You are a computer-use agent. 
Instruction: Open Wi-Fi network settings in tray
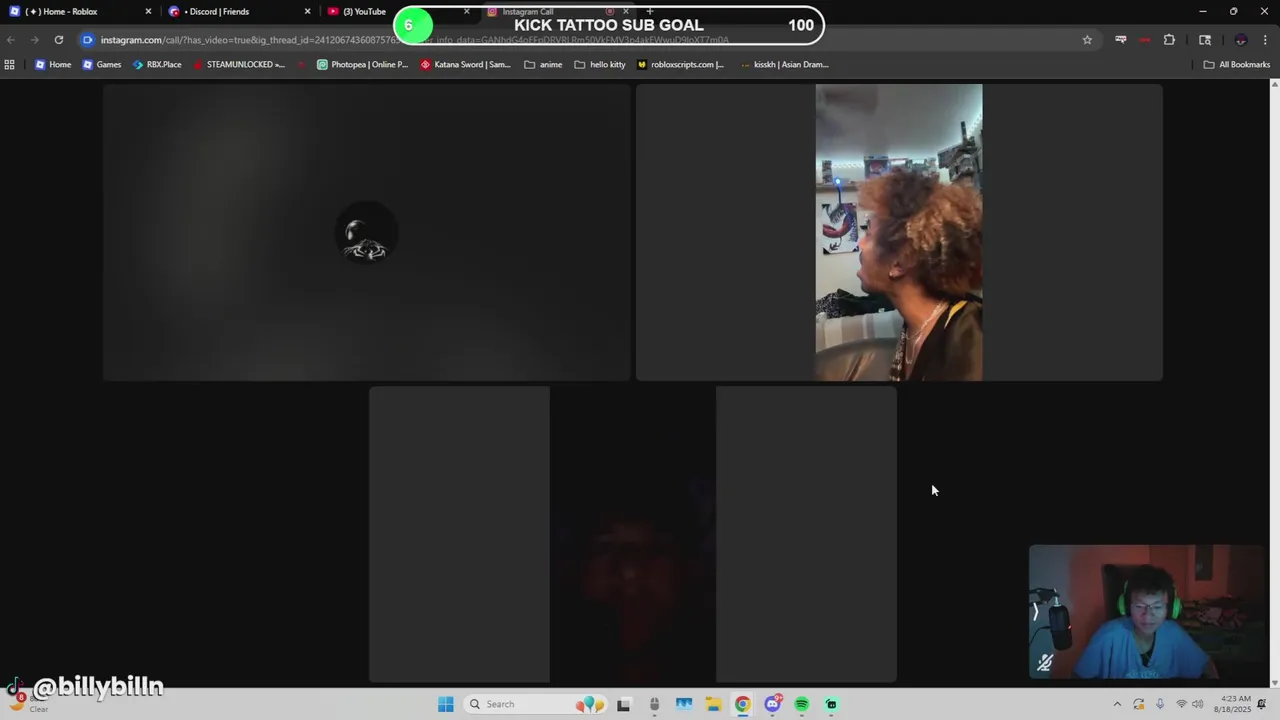1181,704
